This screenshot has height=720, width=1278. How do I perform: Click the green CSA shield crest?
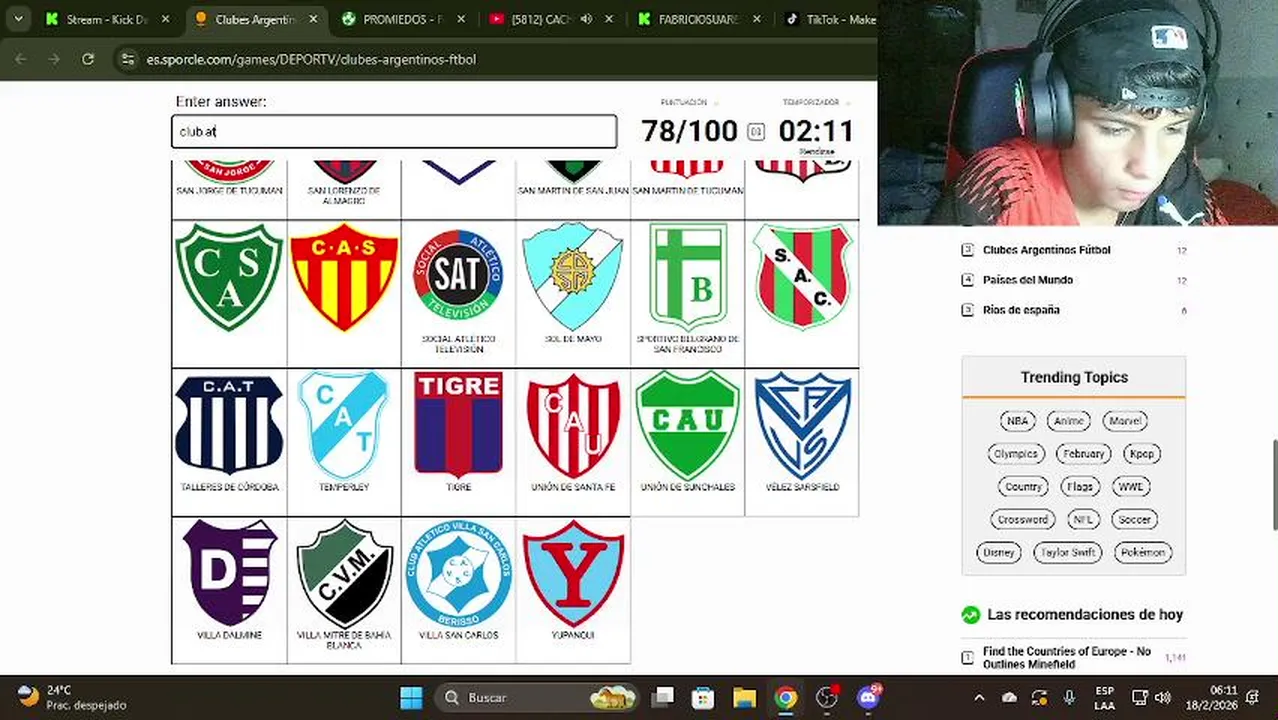pos(229,277)
